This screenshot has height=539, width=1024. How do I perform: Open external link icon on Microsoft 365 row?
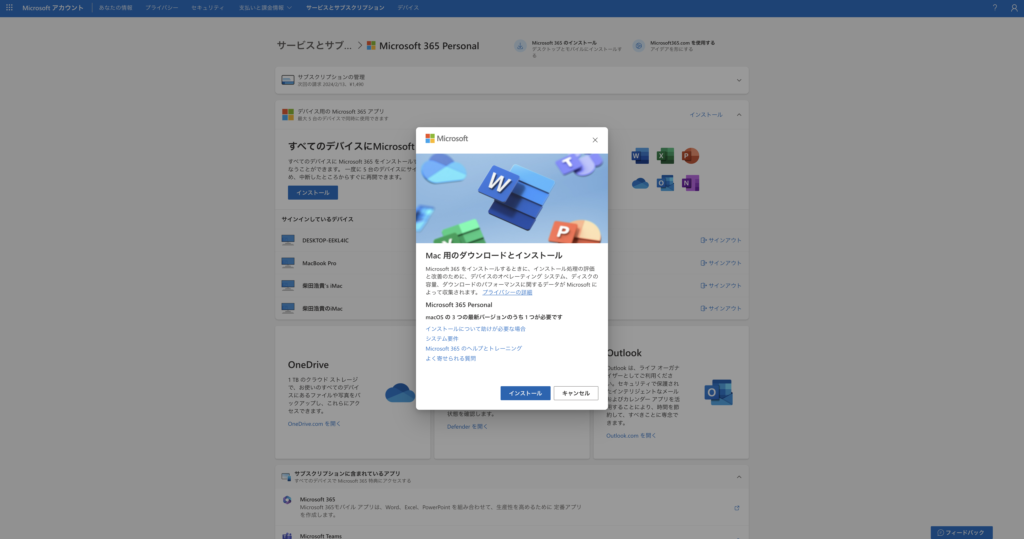[x=737, y=508]
